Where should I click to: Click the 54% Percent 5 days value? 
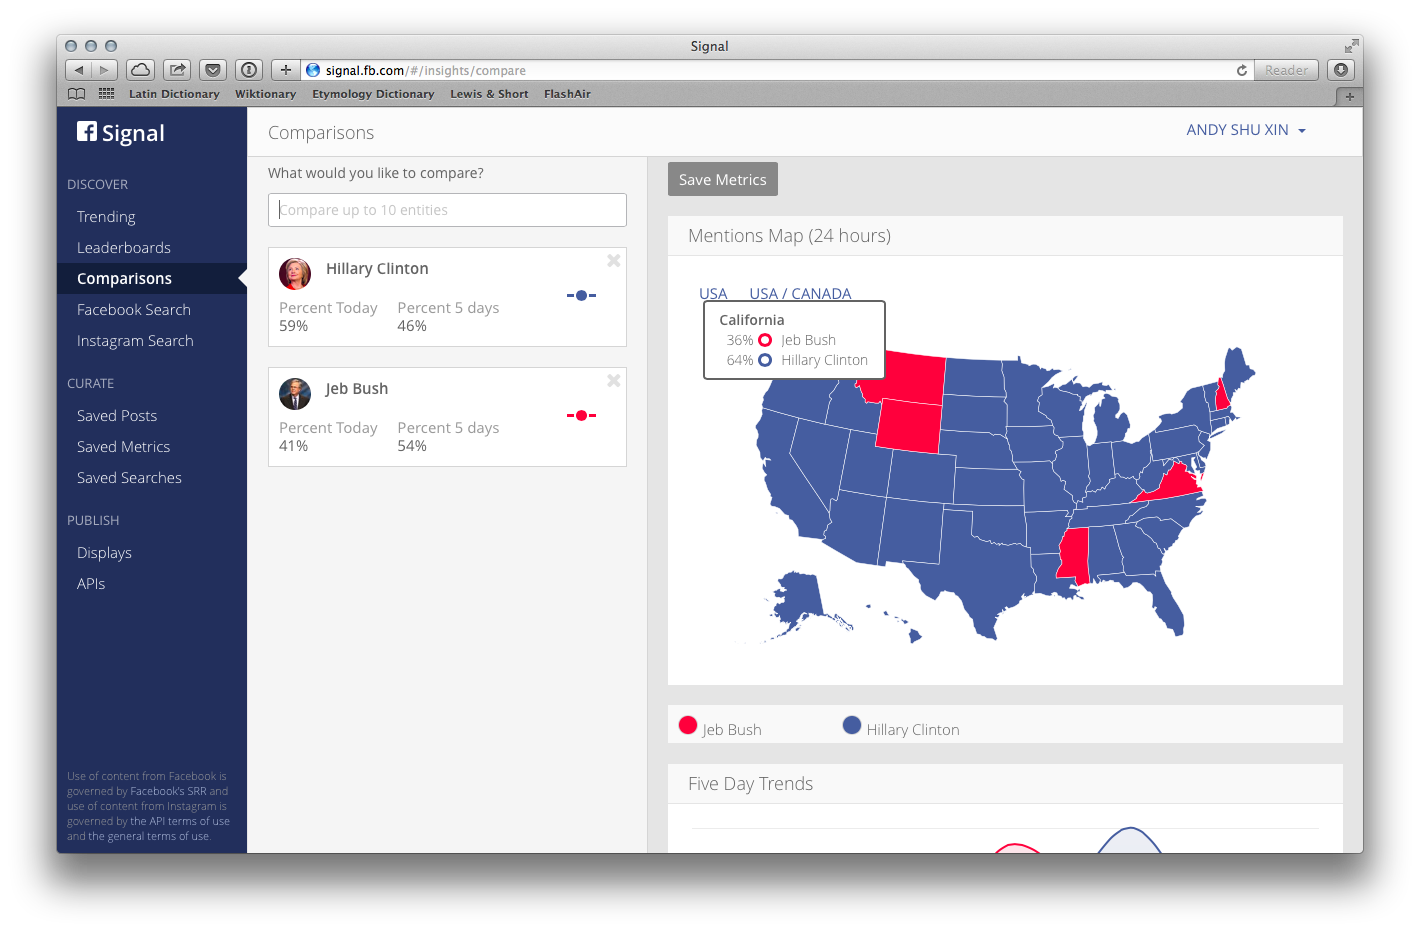pos(412,446)
